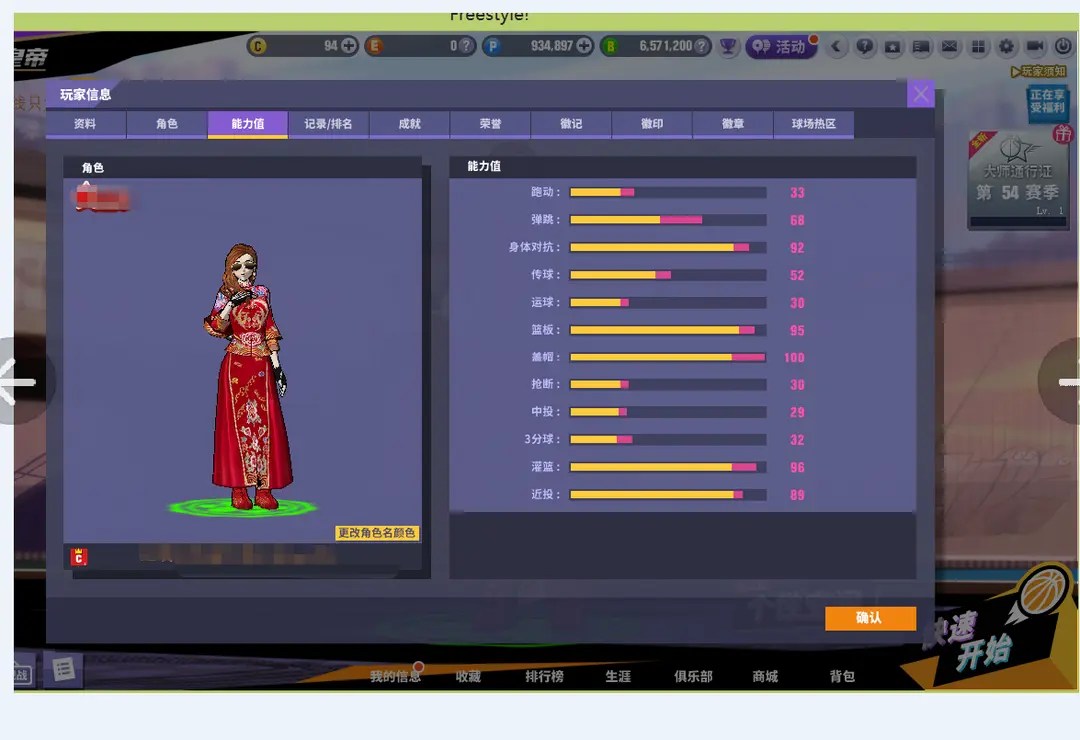This screenshot has width=1080, height=740.
Task: Open 背包 backpack in bottom menu
Action: pos(842,676)
